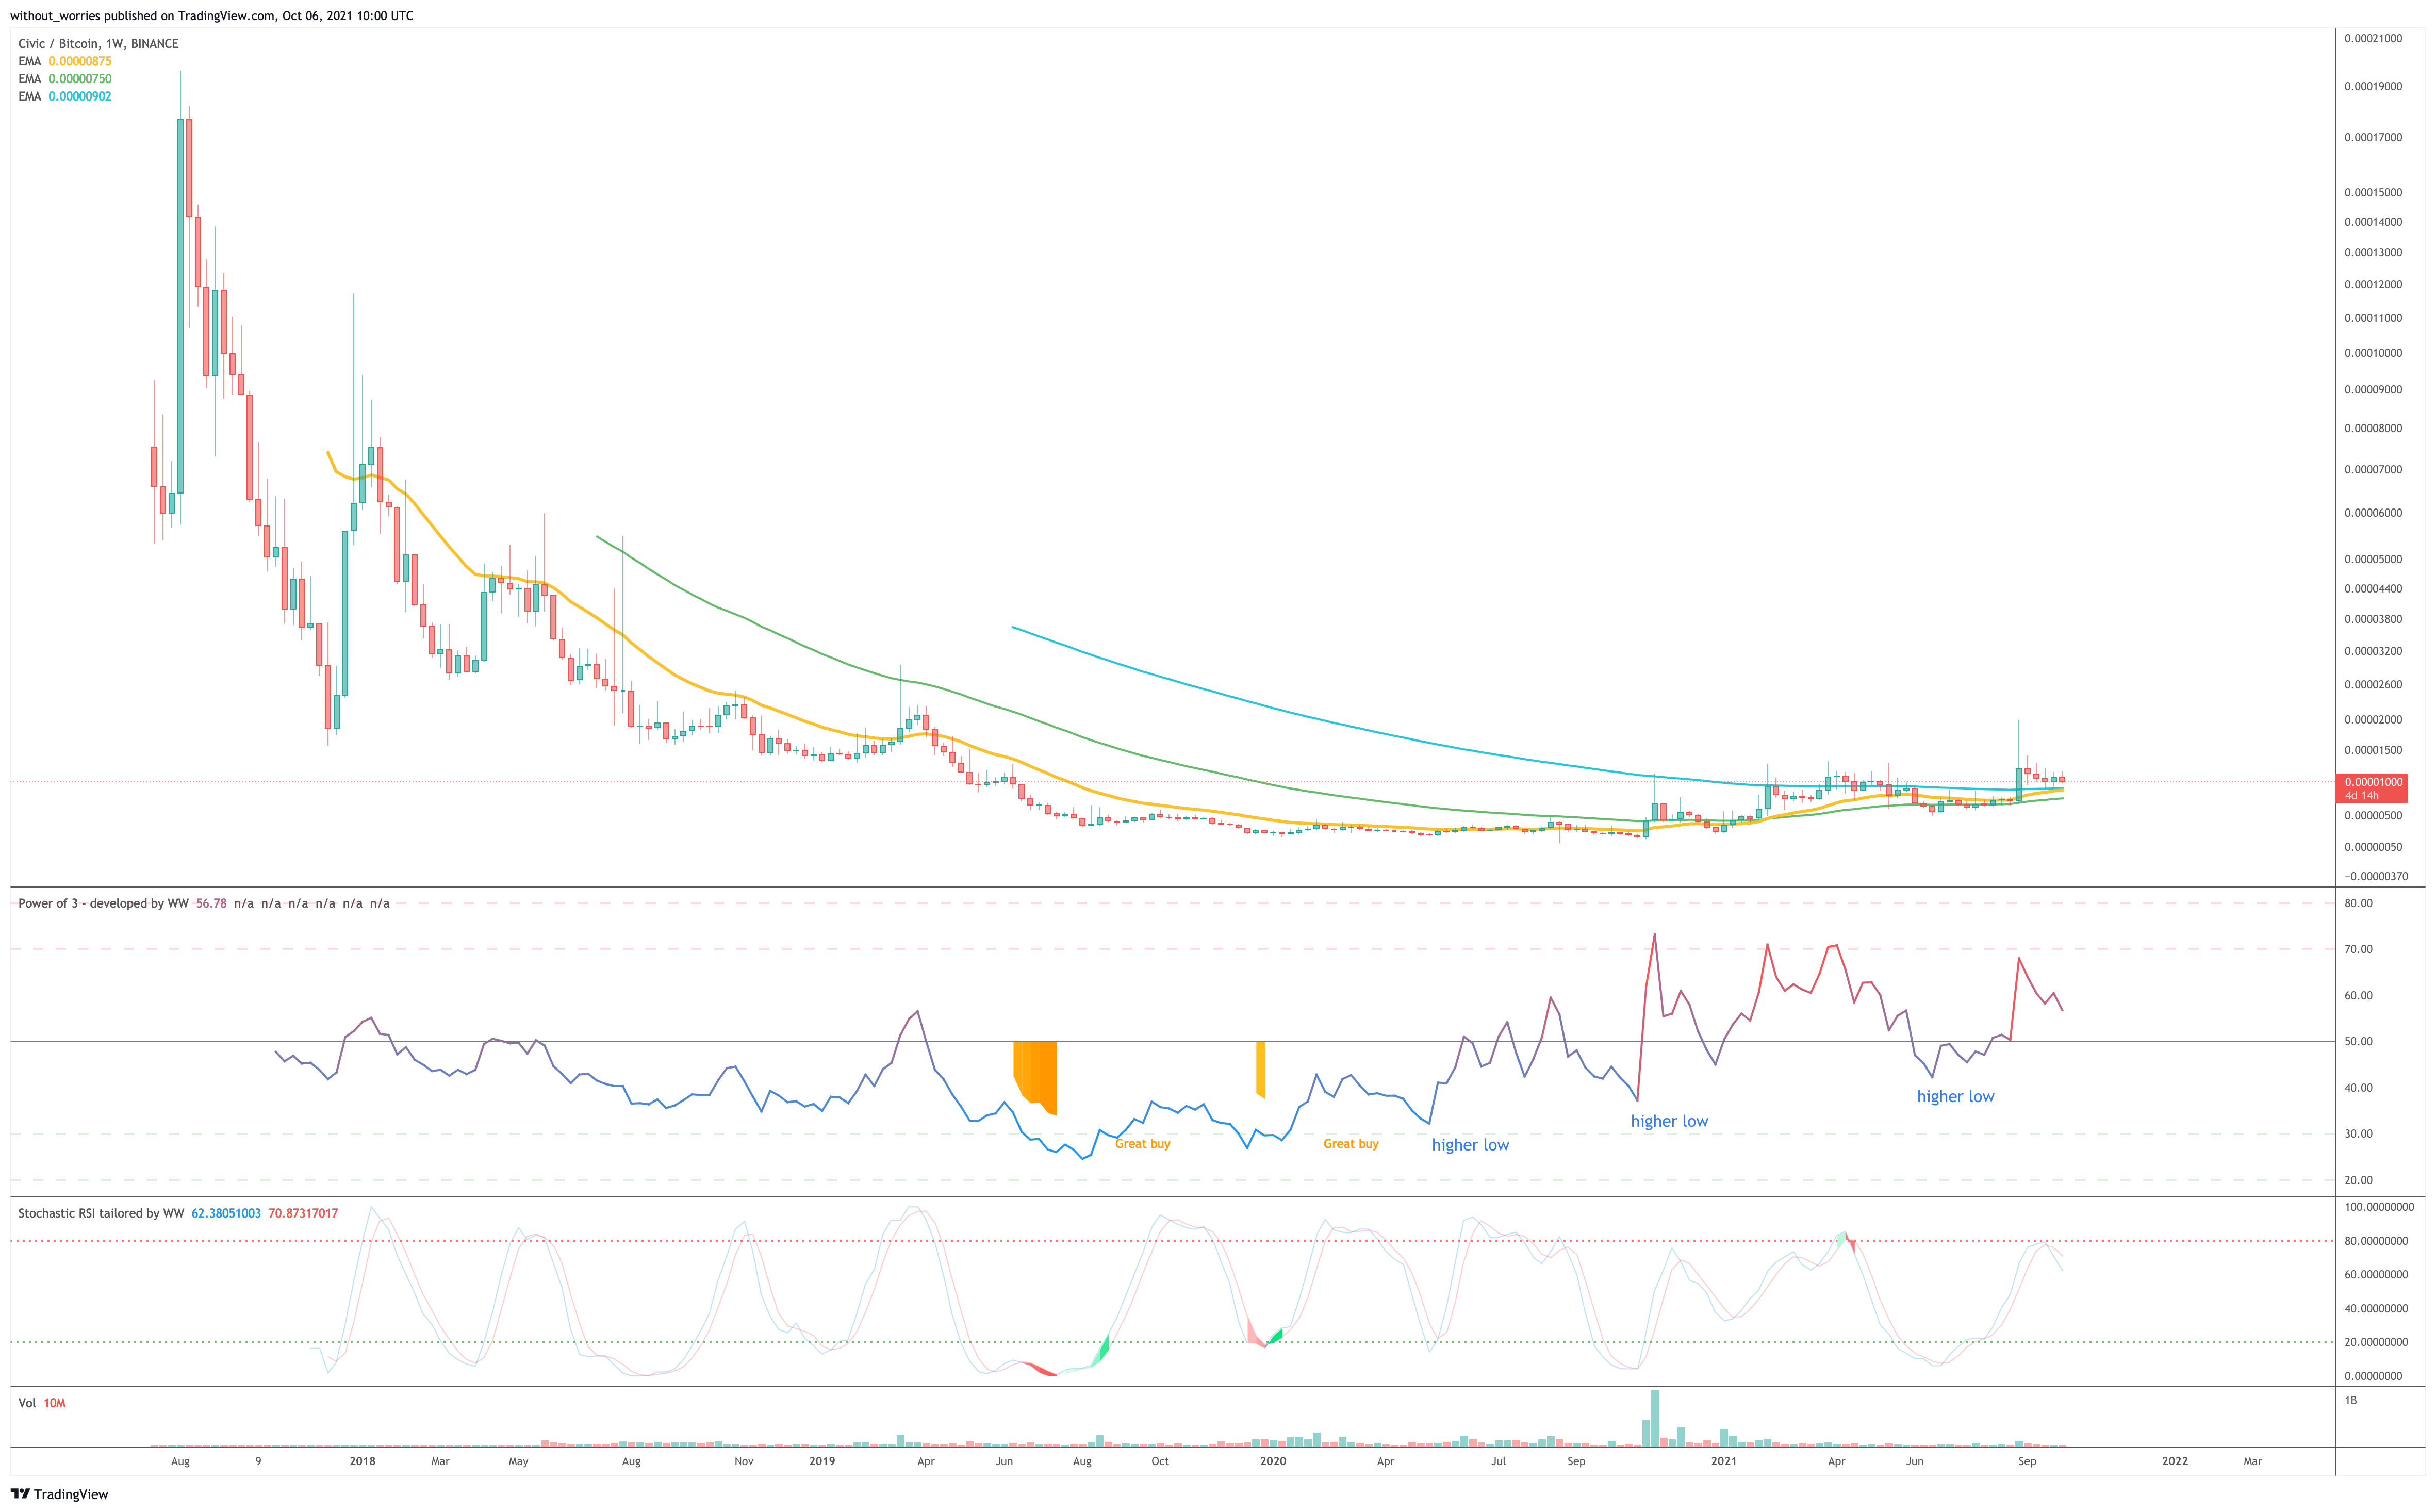Viewport: 2436px width, 1512px height.
Task: Click the 50.00 level on Power of 3 axis
Action: [x=2358, y=1042]
